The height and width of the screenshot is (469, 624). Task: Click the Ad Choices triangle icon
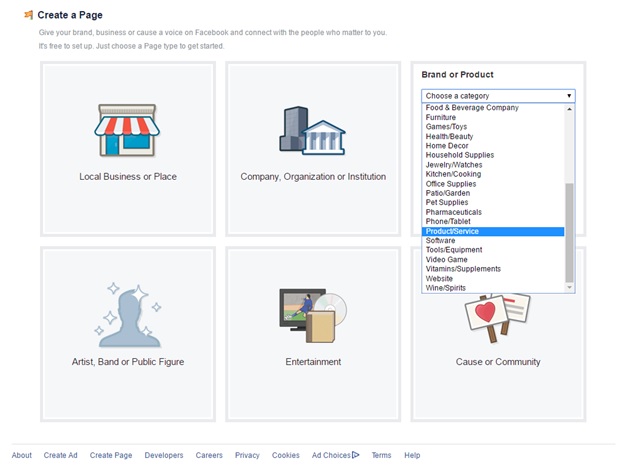(356, 455)
